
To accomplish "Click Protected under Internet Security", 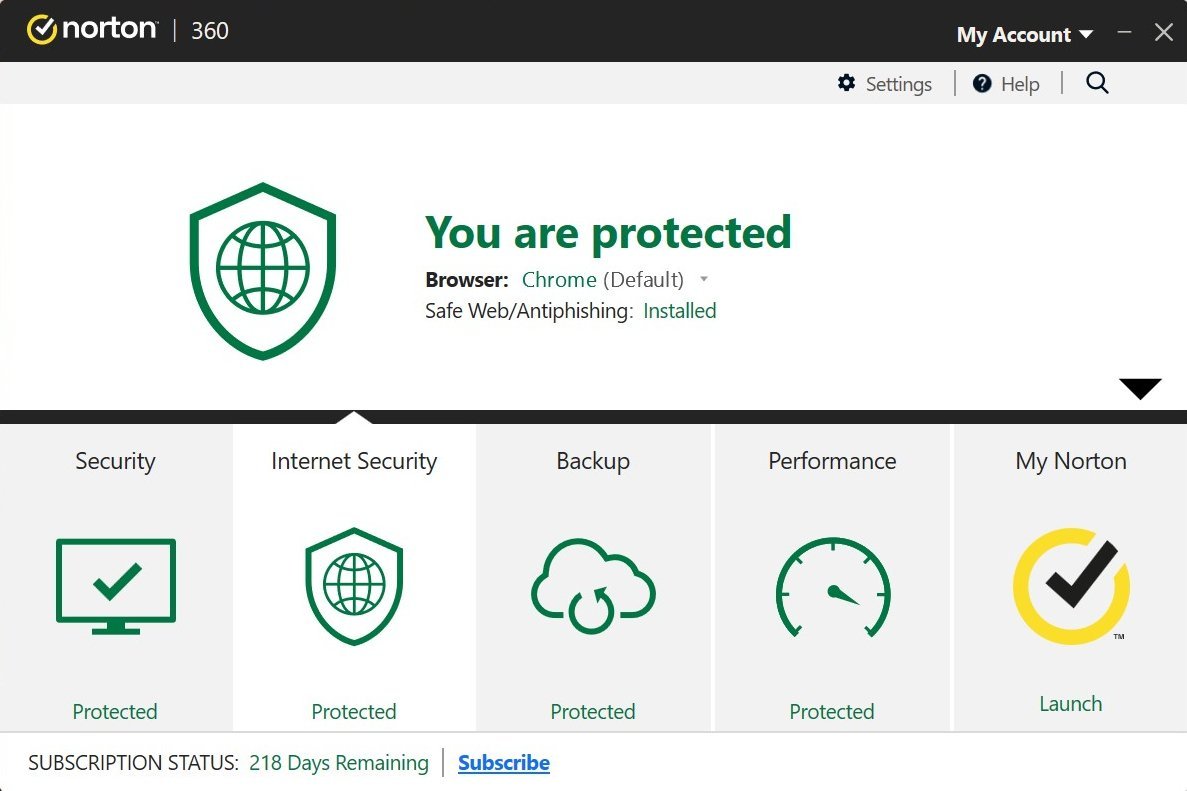I will (x=354, y=711).
